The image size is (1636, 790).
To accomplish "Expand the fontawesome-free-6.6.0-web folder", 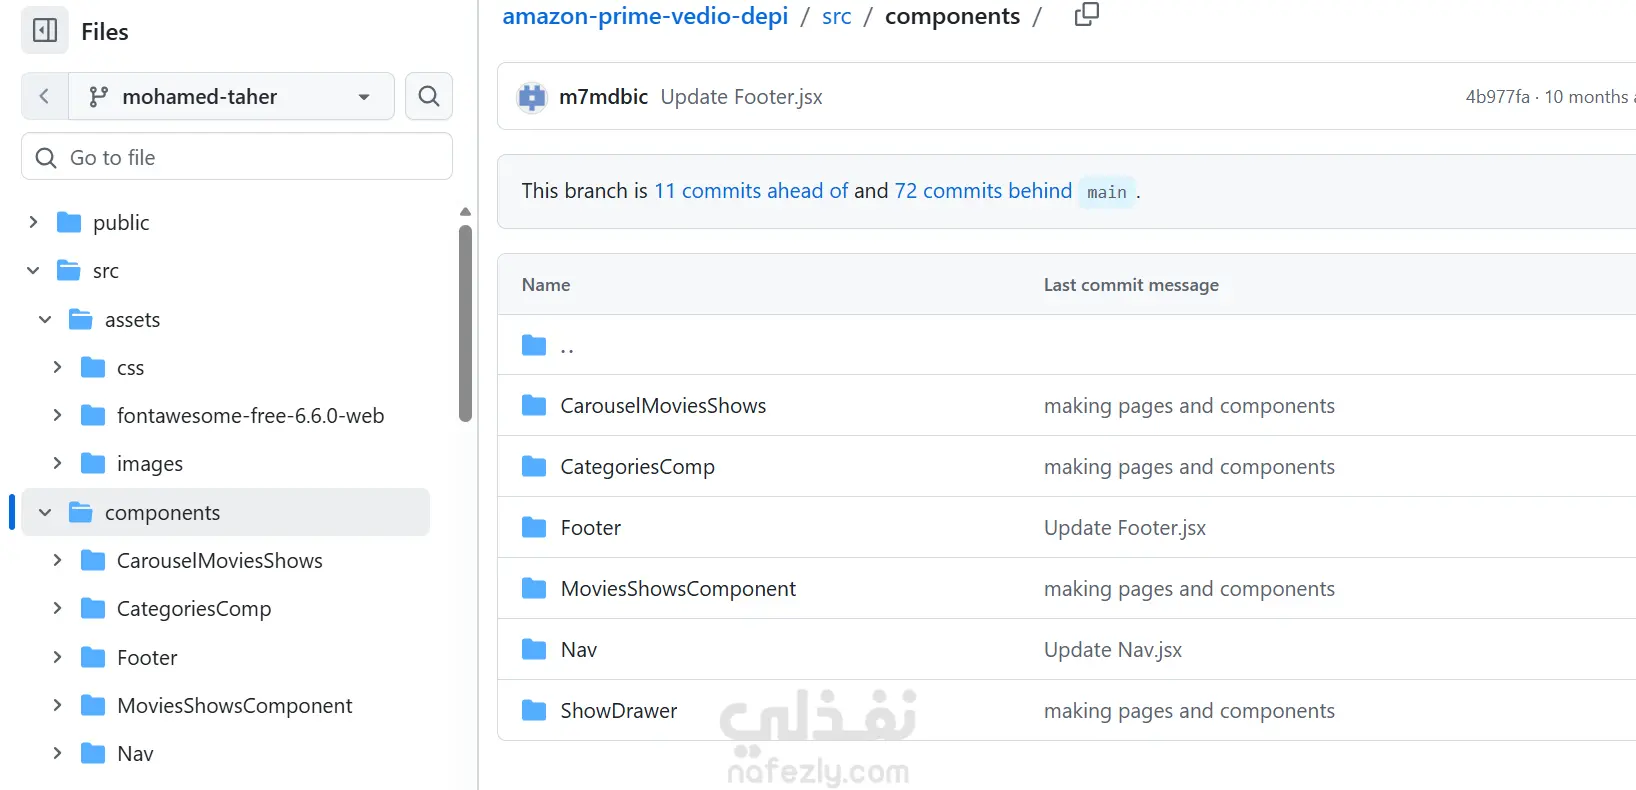I will point(57,416).
